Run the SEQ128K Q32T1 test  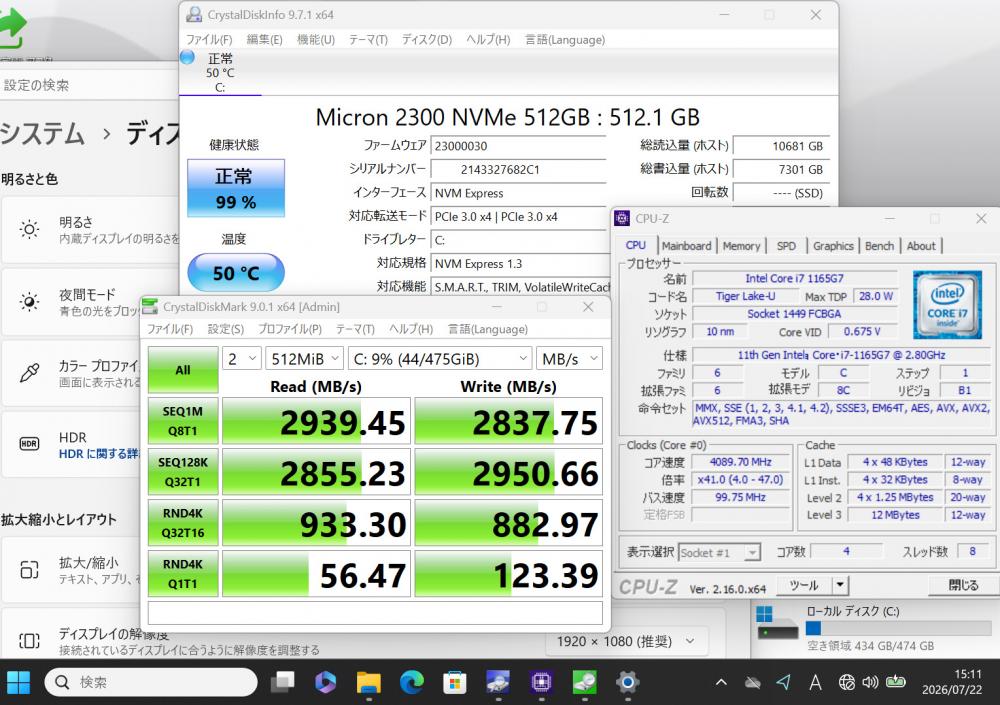click(183, 472)
